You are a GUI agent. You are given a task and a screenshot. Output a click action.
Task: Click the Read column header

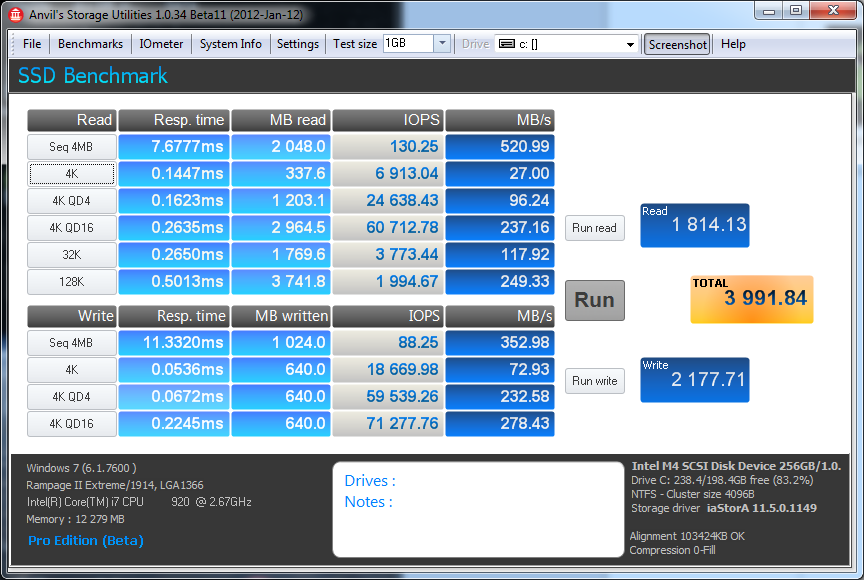tap(72, 120)
